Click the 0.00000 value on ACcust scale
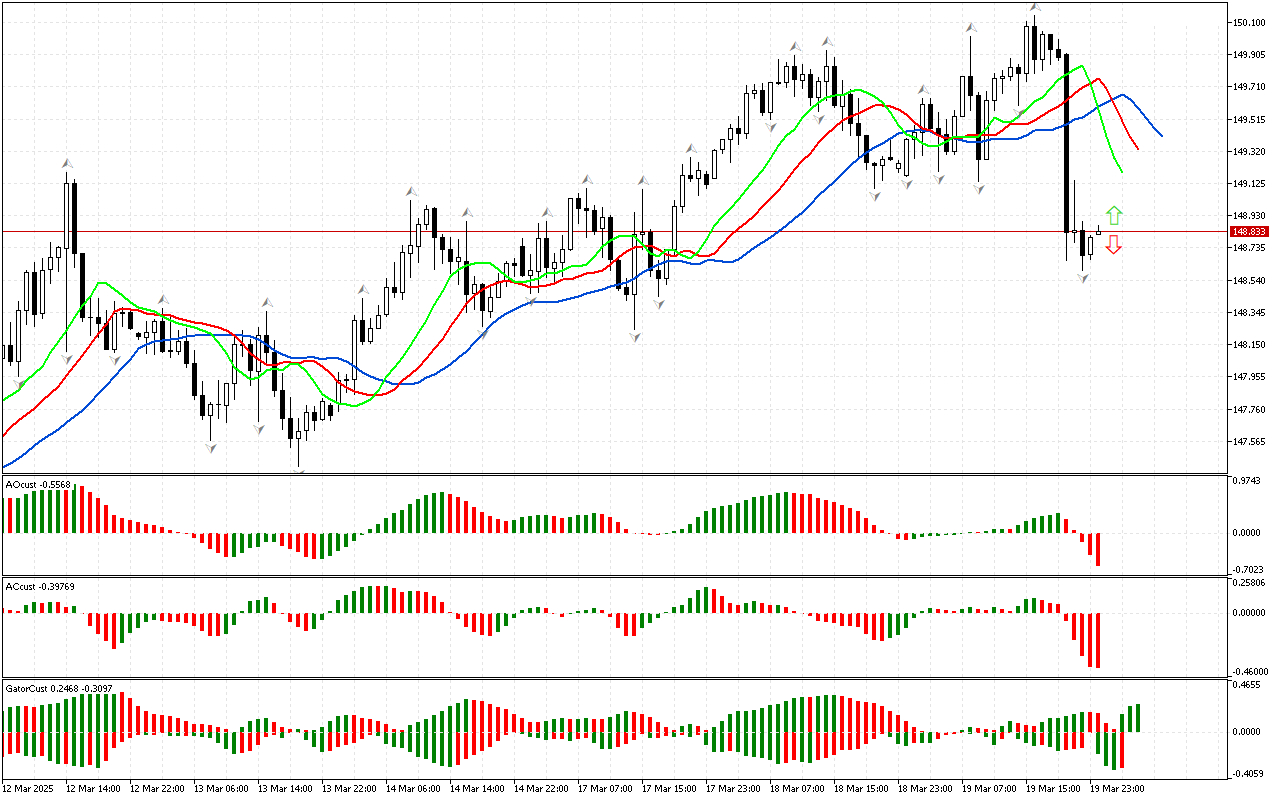1280x800 pixels. pos(1249,613)
